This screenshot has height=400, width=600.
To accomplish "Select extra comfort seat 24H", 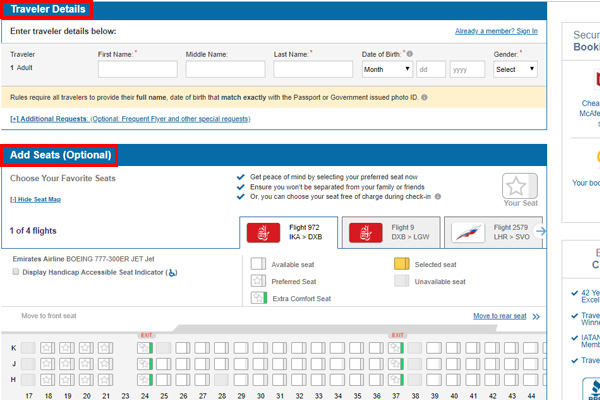I will pos(145,380).
